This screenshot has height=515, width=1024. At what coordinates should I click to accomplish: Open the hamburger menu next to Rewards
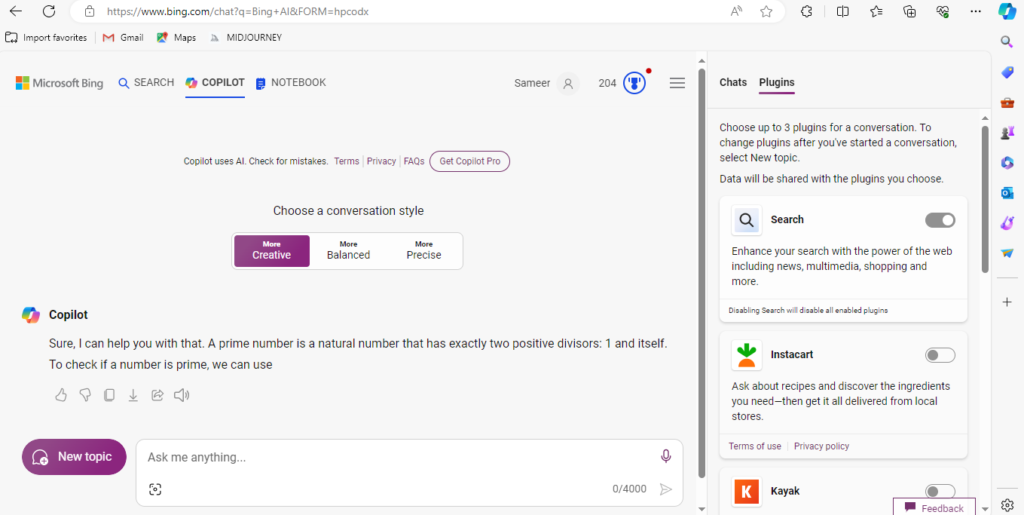(677, 83)
